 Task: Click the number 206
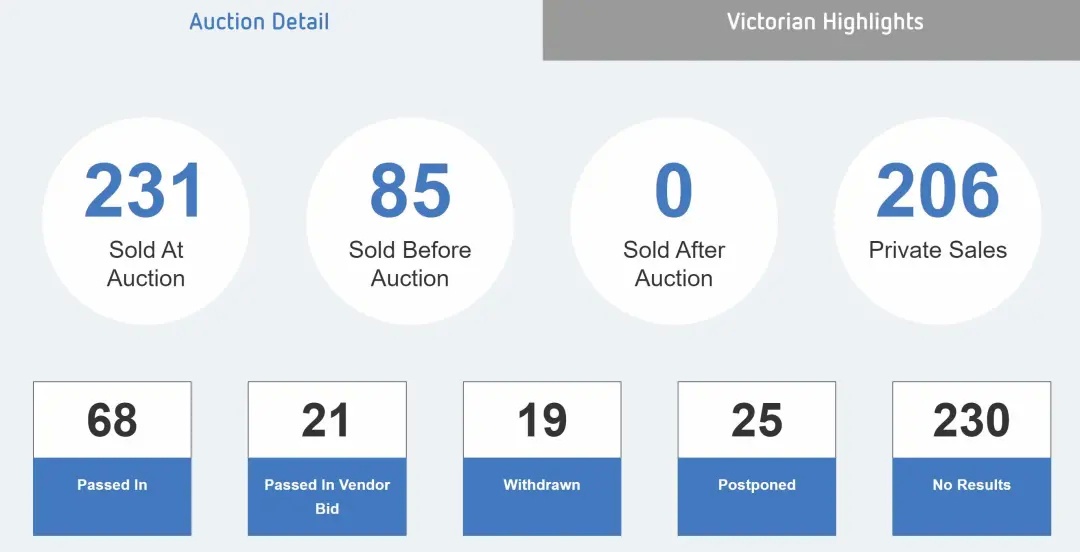pyautogui.click(x=937, y=190)
